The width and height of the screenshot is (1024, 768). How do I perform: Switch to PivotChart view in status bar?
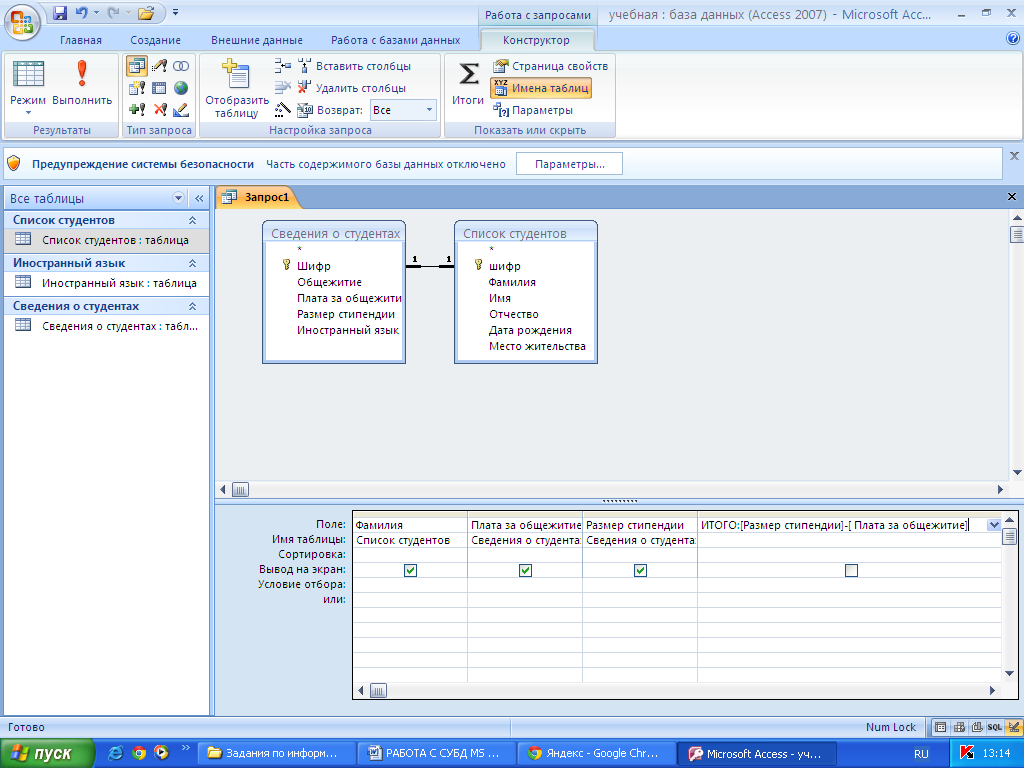(x=976, y=727)
